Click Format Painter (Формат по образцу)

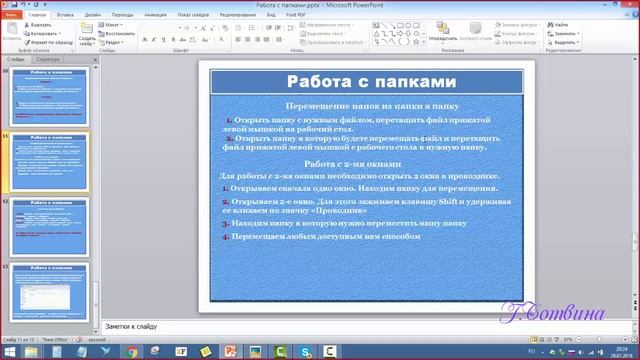click(48, 42)
